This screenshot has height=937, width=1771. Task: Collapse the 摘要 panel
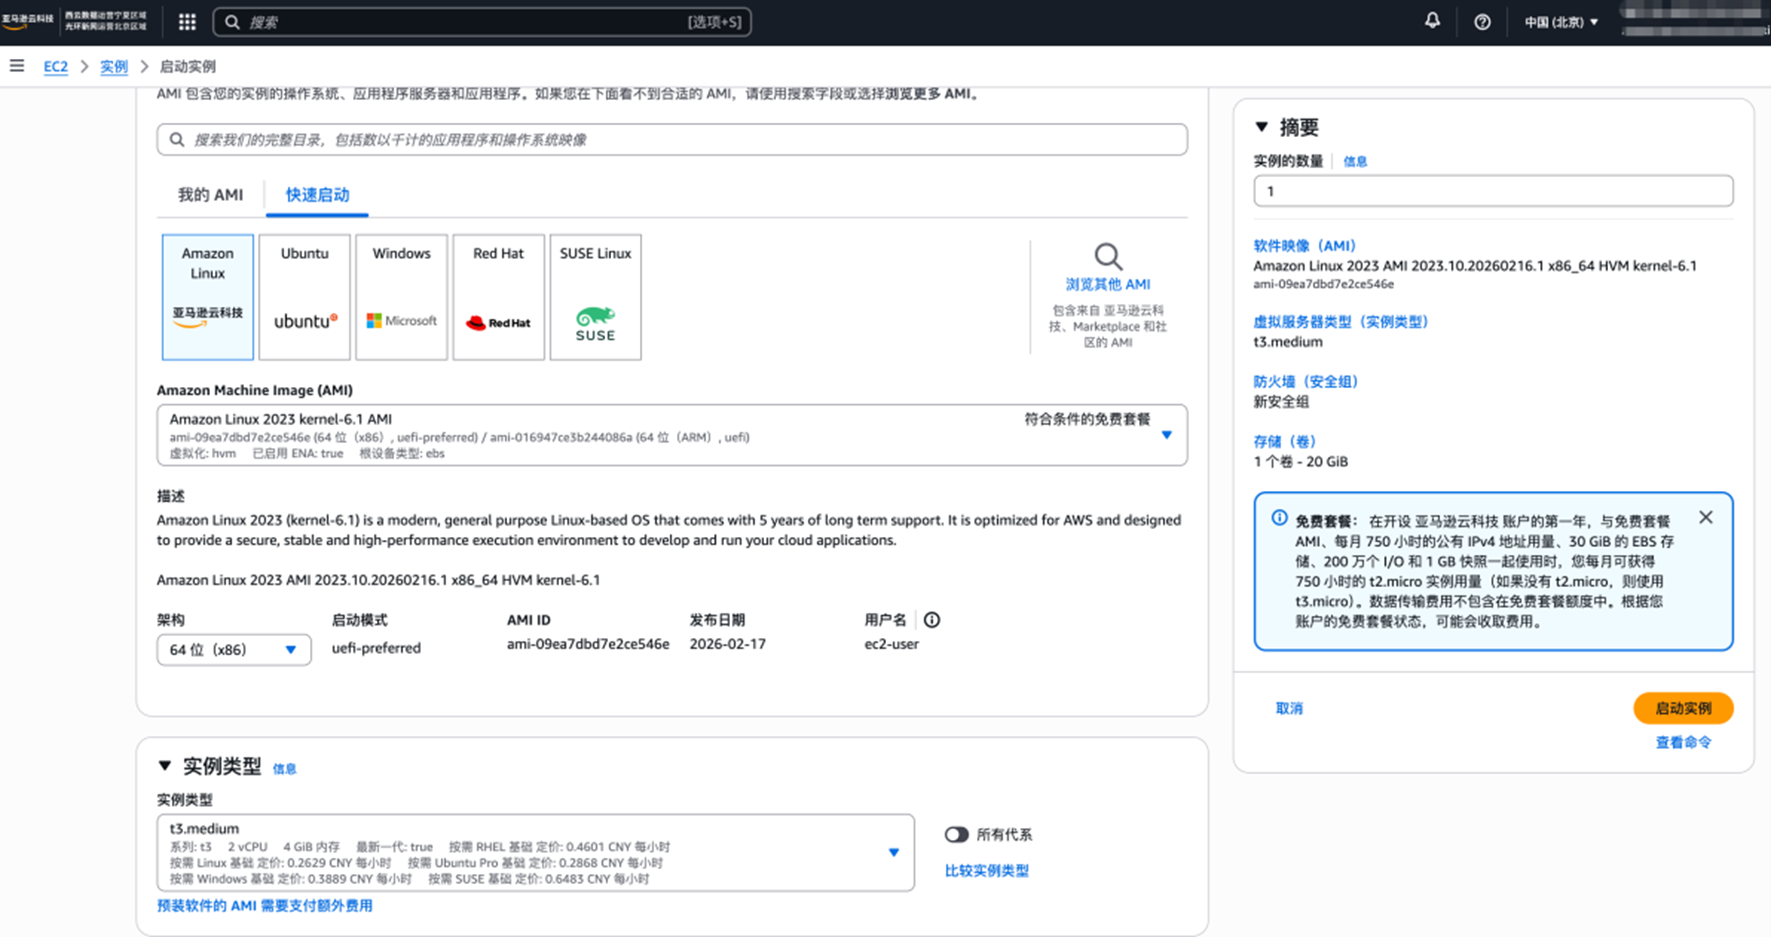1262,127
